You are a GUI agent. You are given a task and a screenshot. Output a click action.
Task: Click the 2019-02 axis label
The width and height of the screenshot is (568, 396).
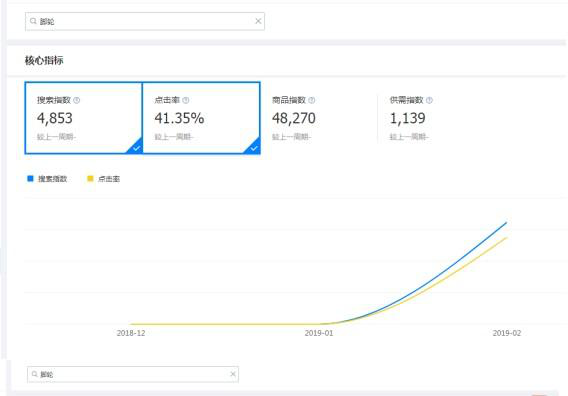pyautogui.click(x=507, y=333)
